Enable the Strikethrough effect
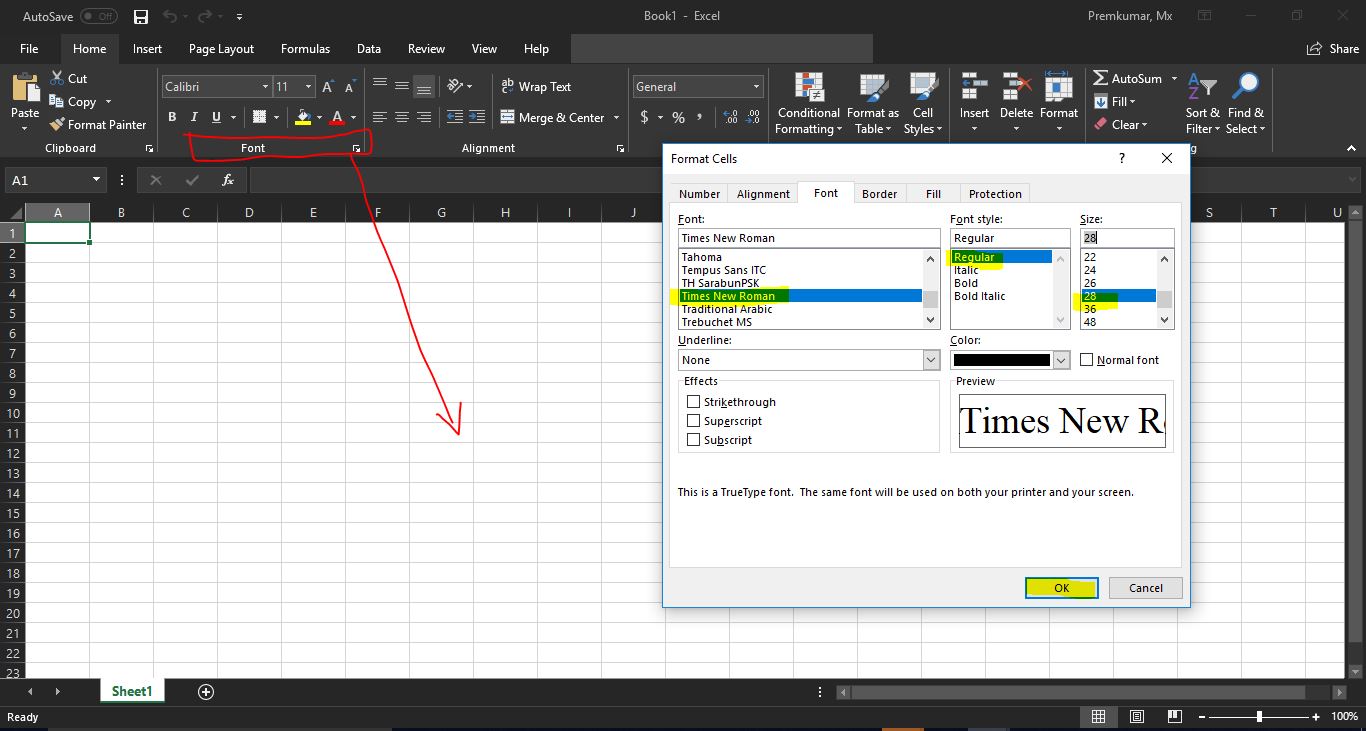Image resolution: width=1366 pixels, height=731 pixels. [695, 401]
